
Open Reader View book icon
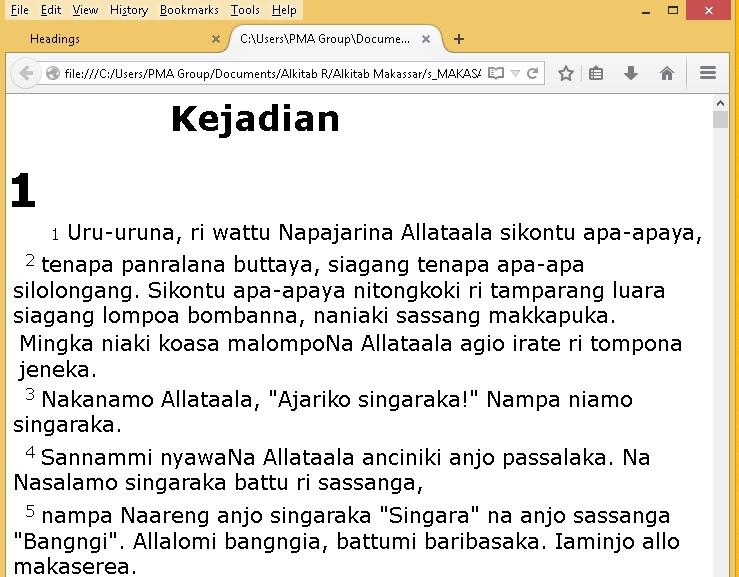click(x=496, y=74)
